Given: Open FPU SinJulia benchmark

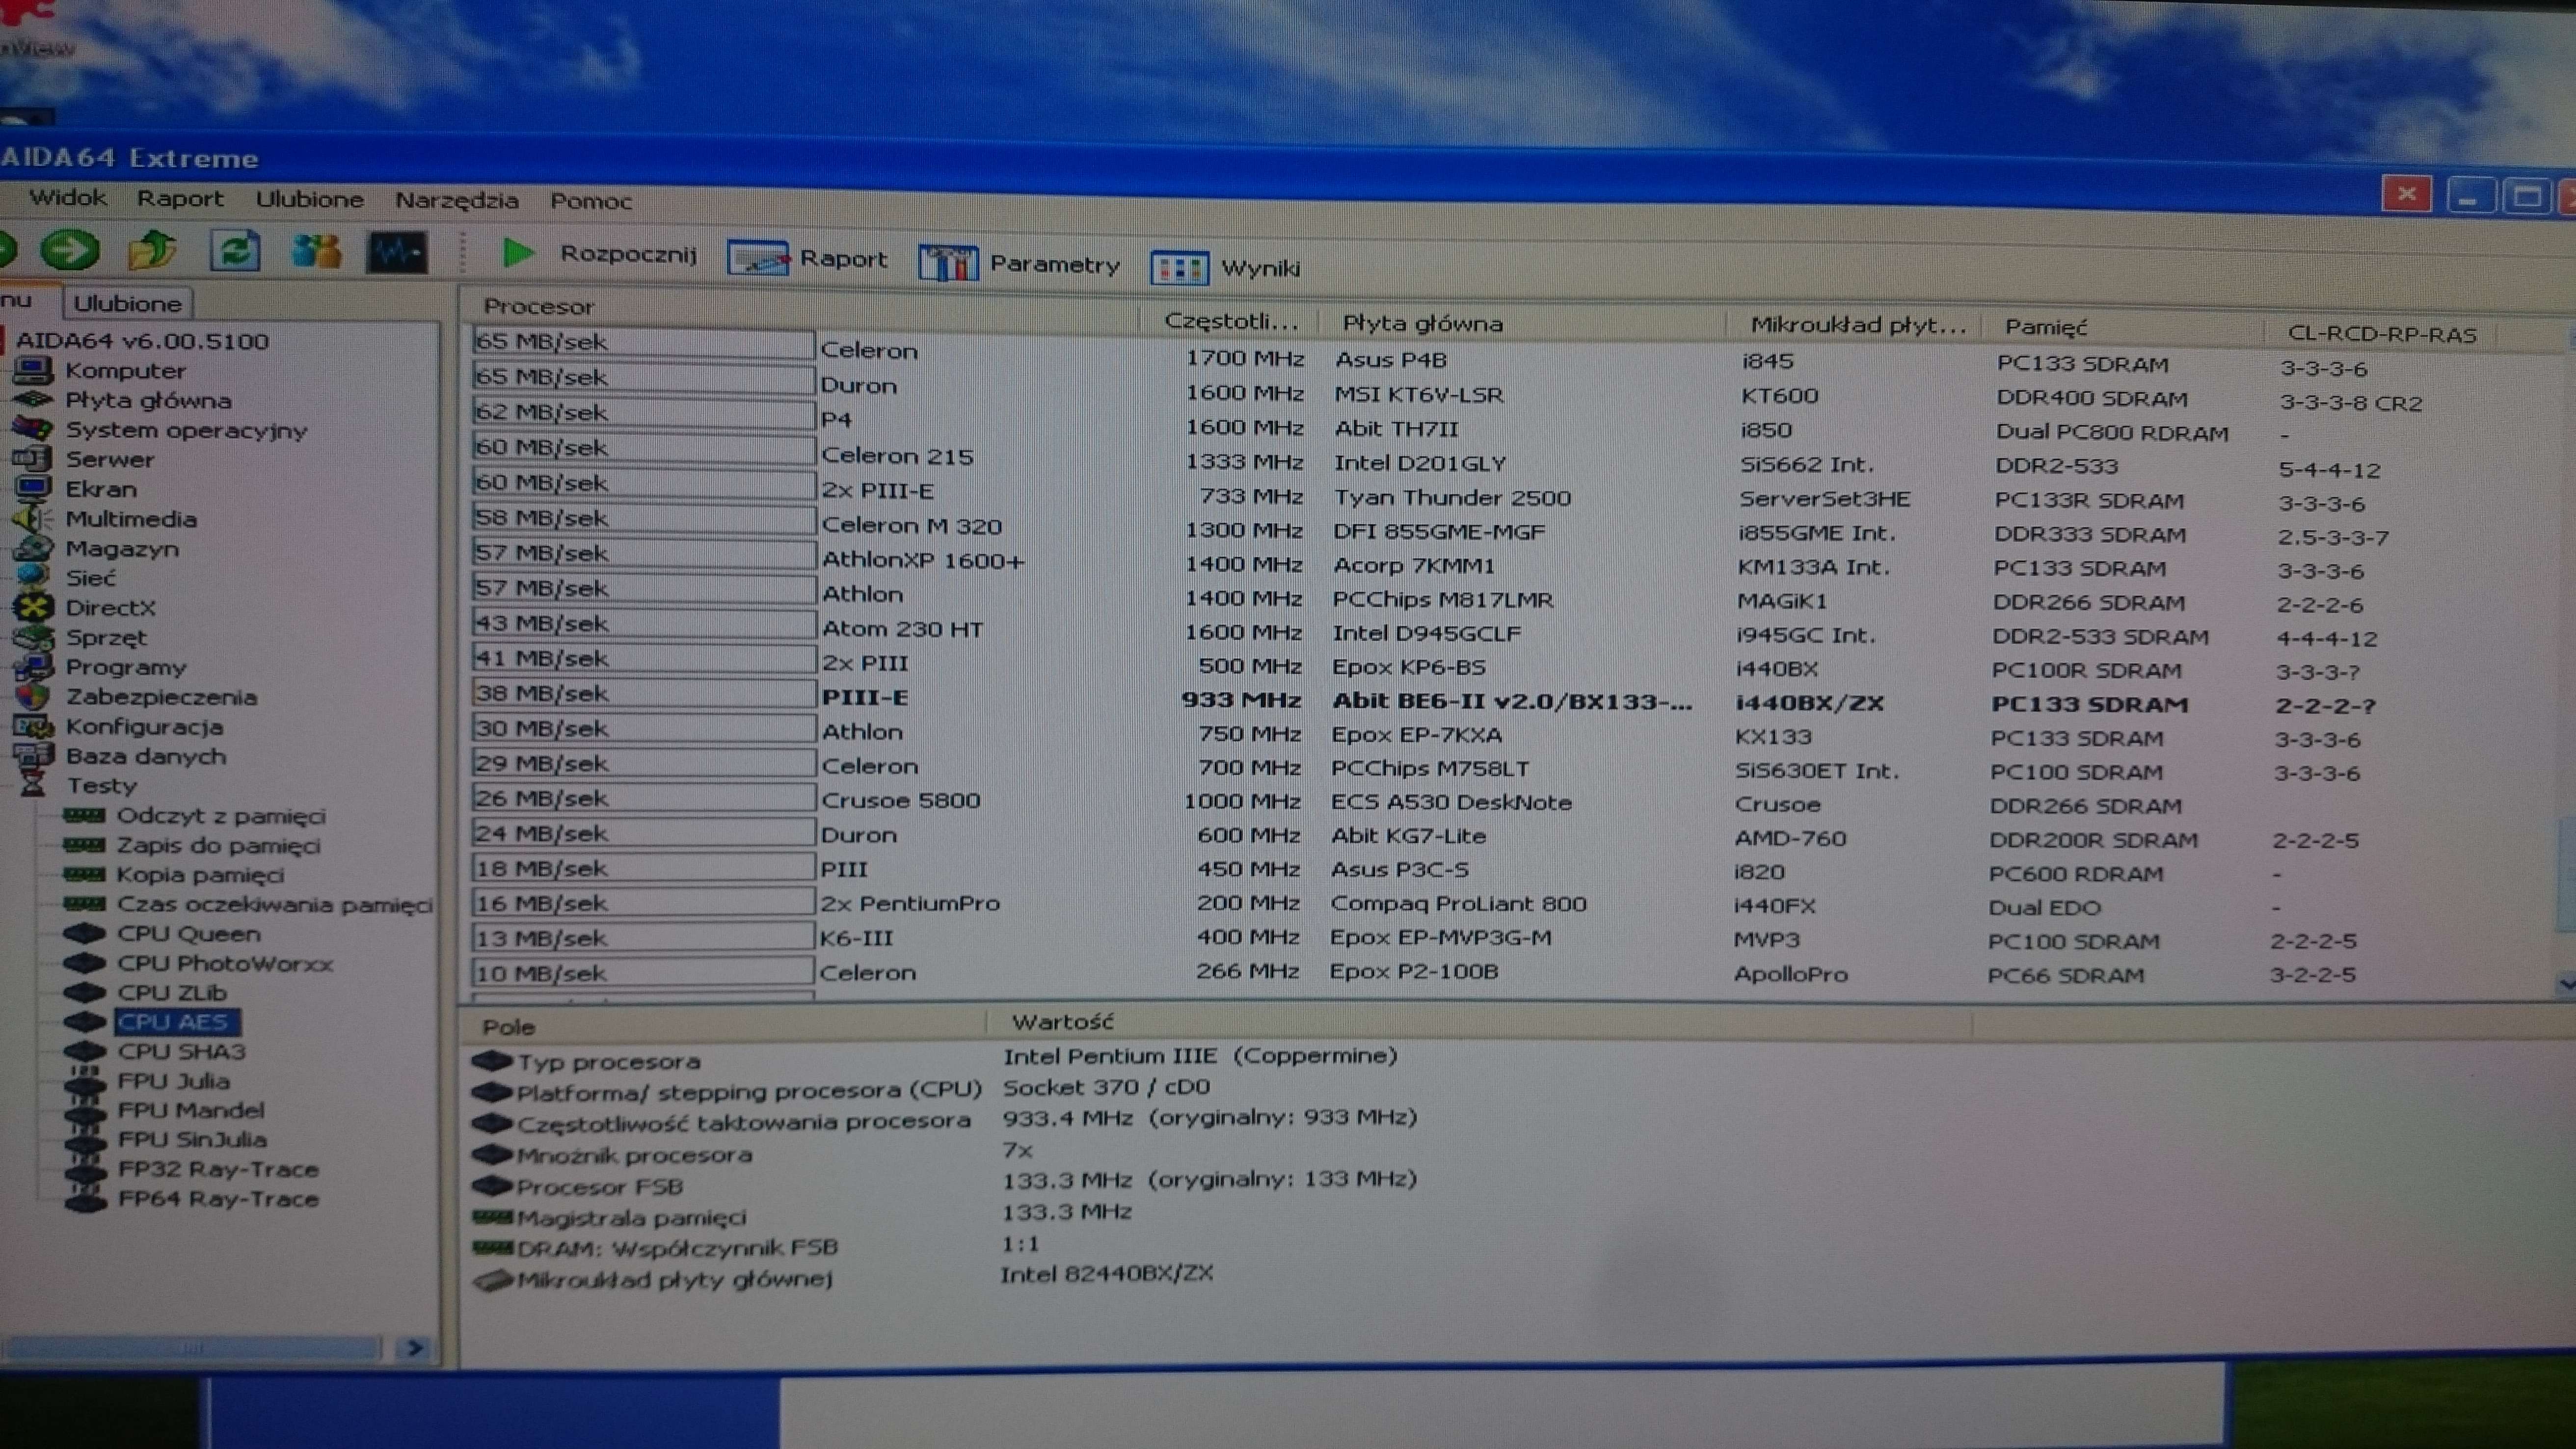Looking at the screenshot, I should point(192,1140).
